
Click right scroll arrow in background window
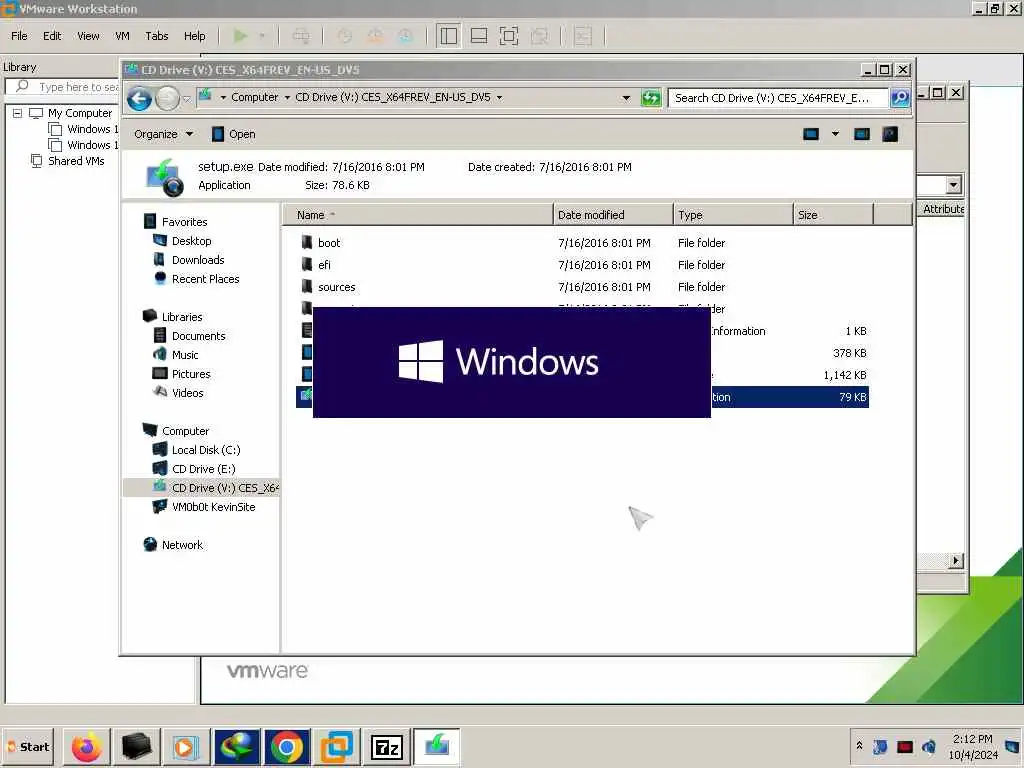[956, 560]
